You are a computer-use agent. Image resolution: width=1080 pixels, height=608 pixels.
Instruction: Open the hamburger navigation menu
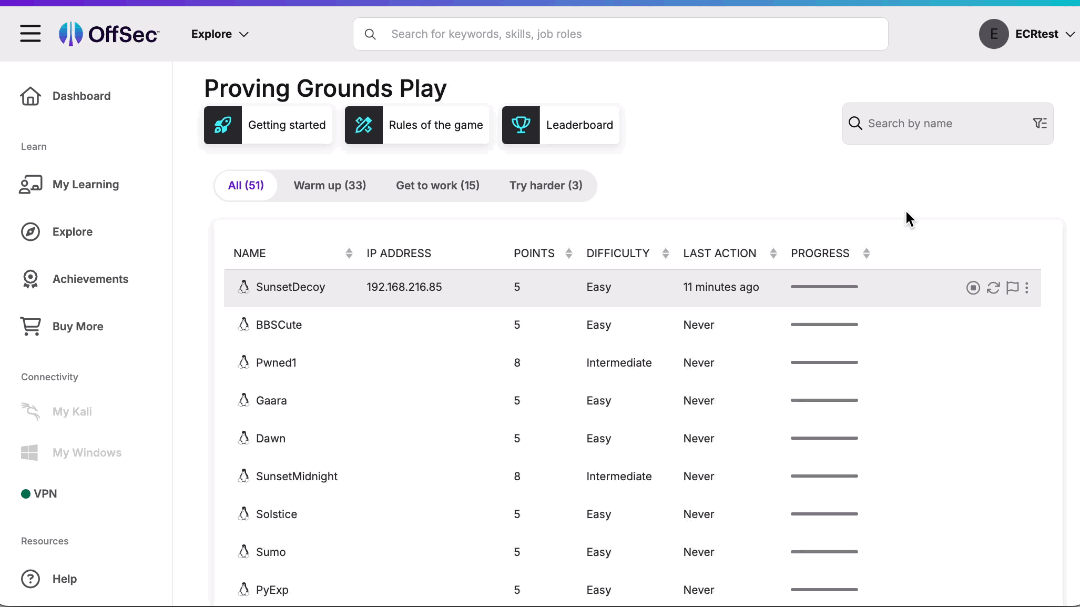(30, 34)
